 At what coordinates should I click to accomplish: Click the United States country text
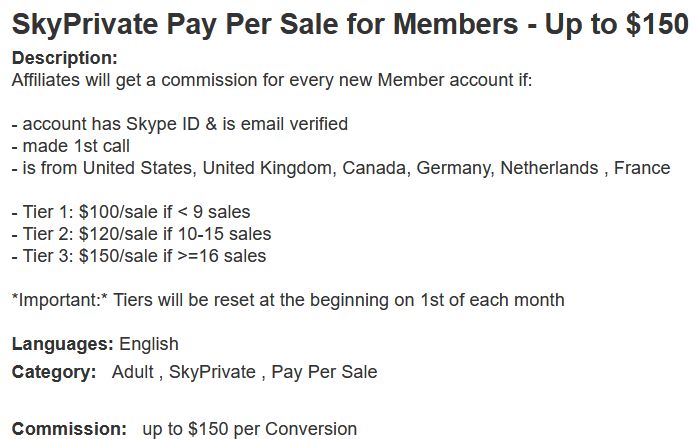coord(137,168)
